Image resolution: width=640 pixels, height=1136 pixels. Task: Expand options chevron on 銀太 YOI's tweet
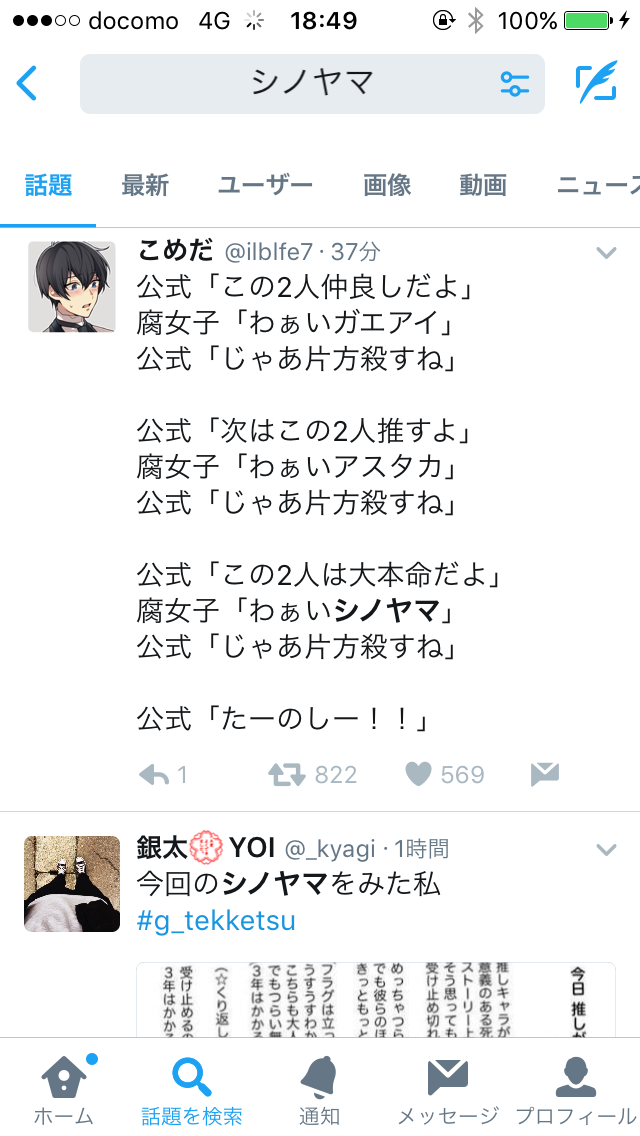[x=606, y=849]
